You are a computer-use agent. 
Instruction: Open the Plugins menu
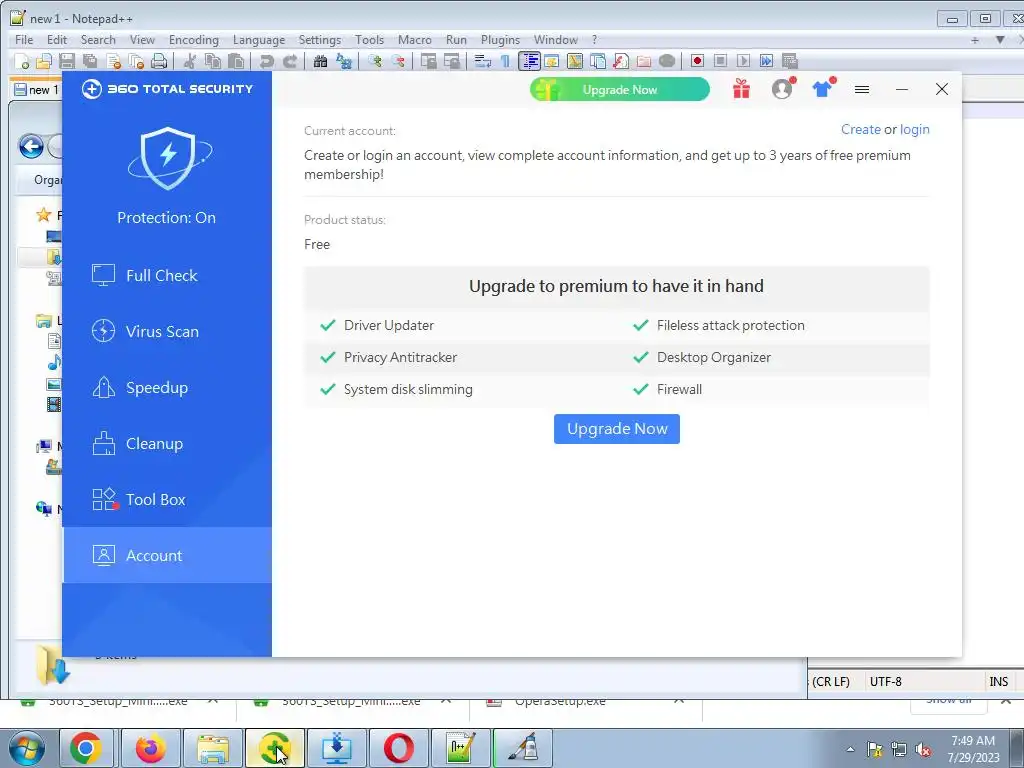tap(500, 40)
